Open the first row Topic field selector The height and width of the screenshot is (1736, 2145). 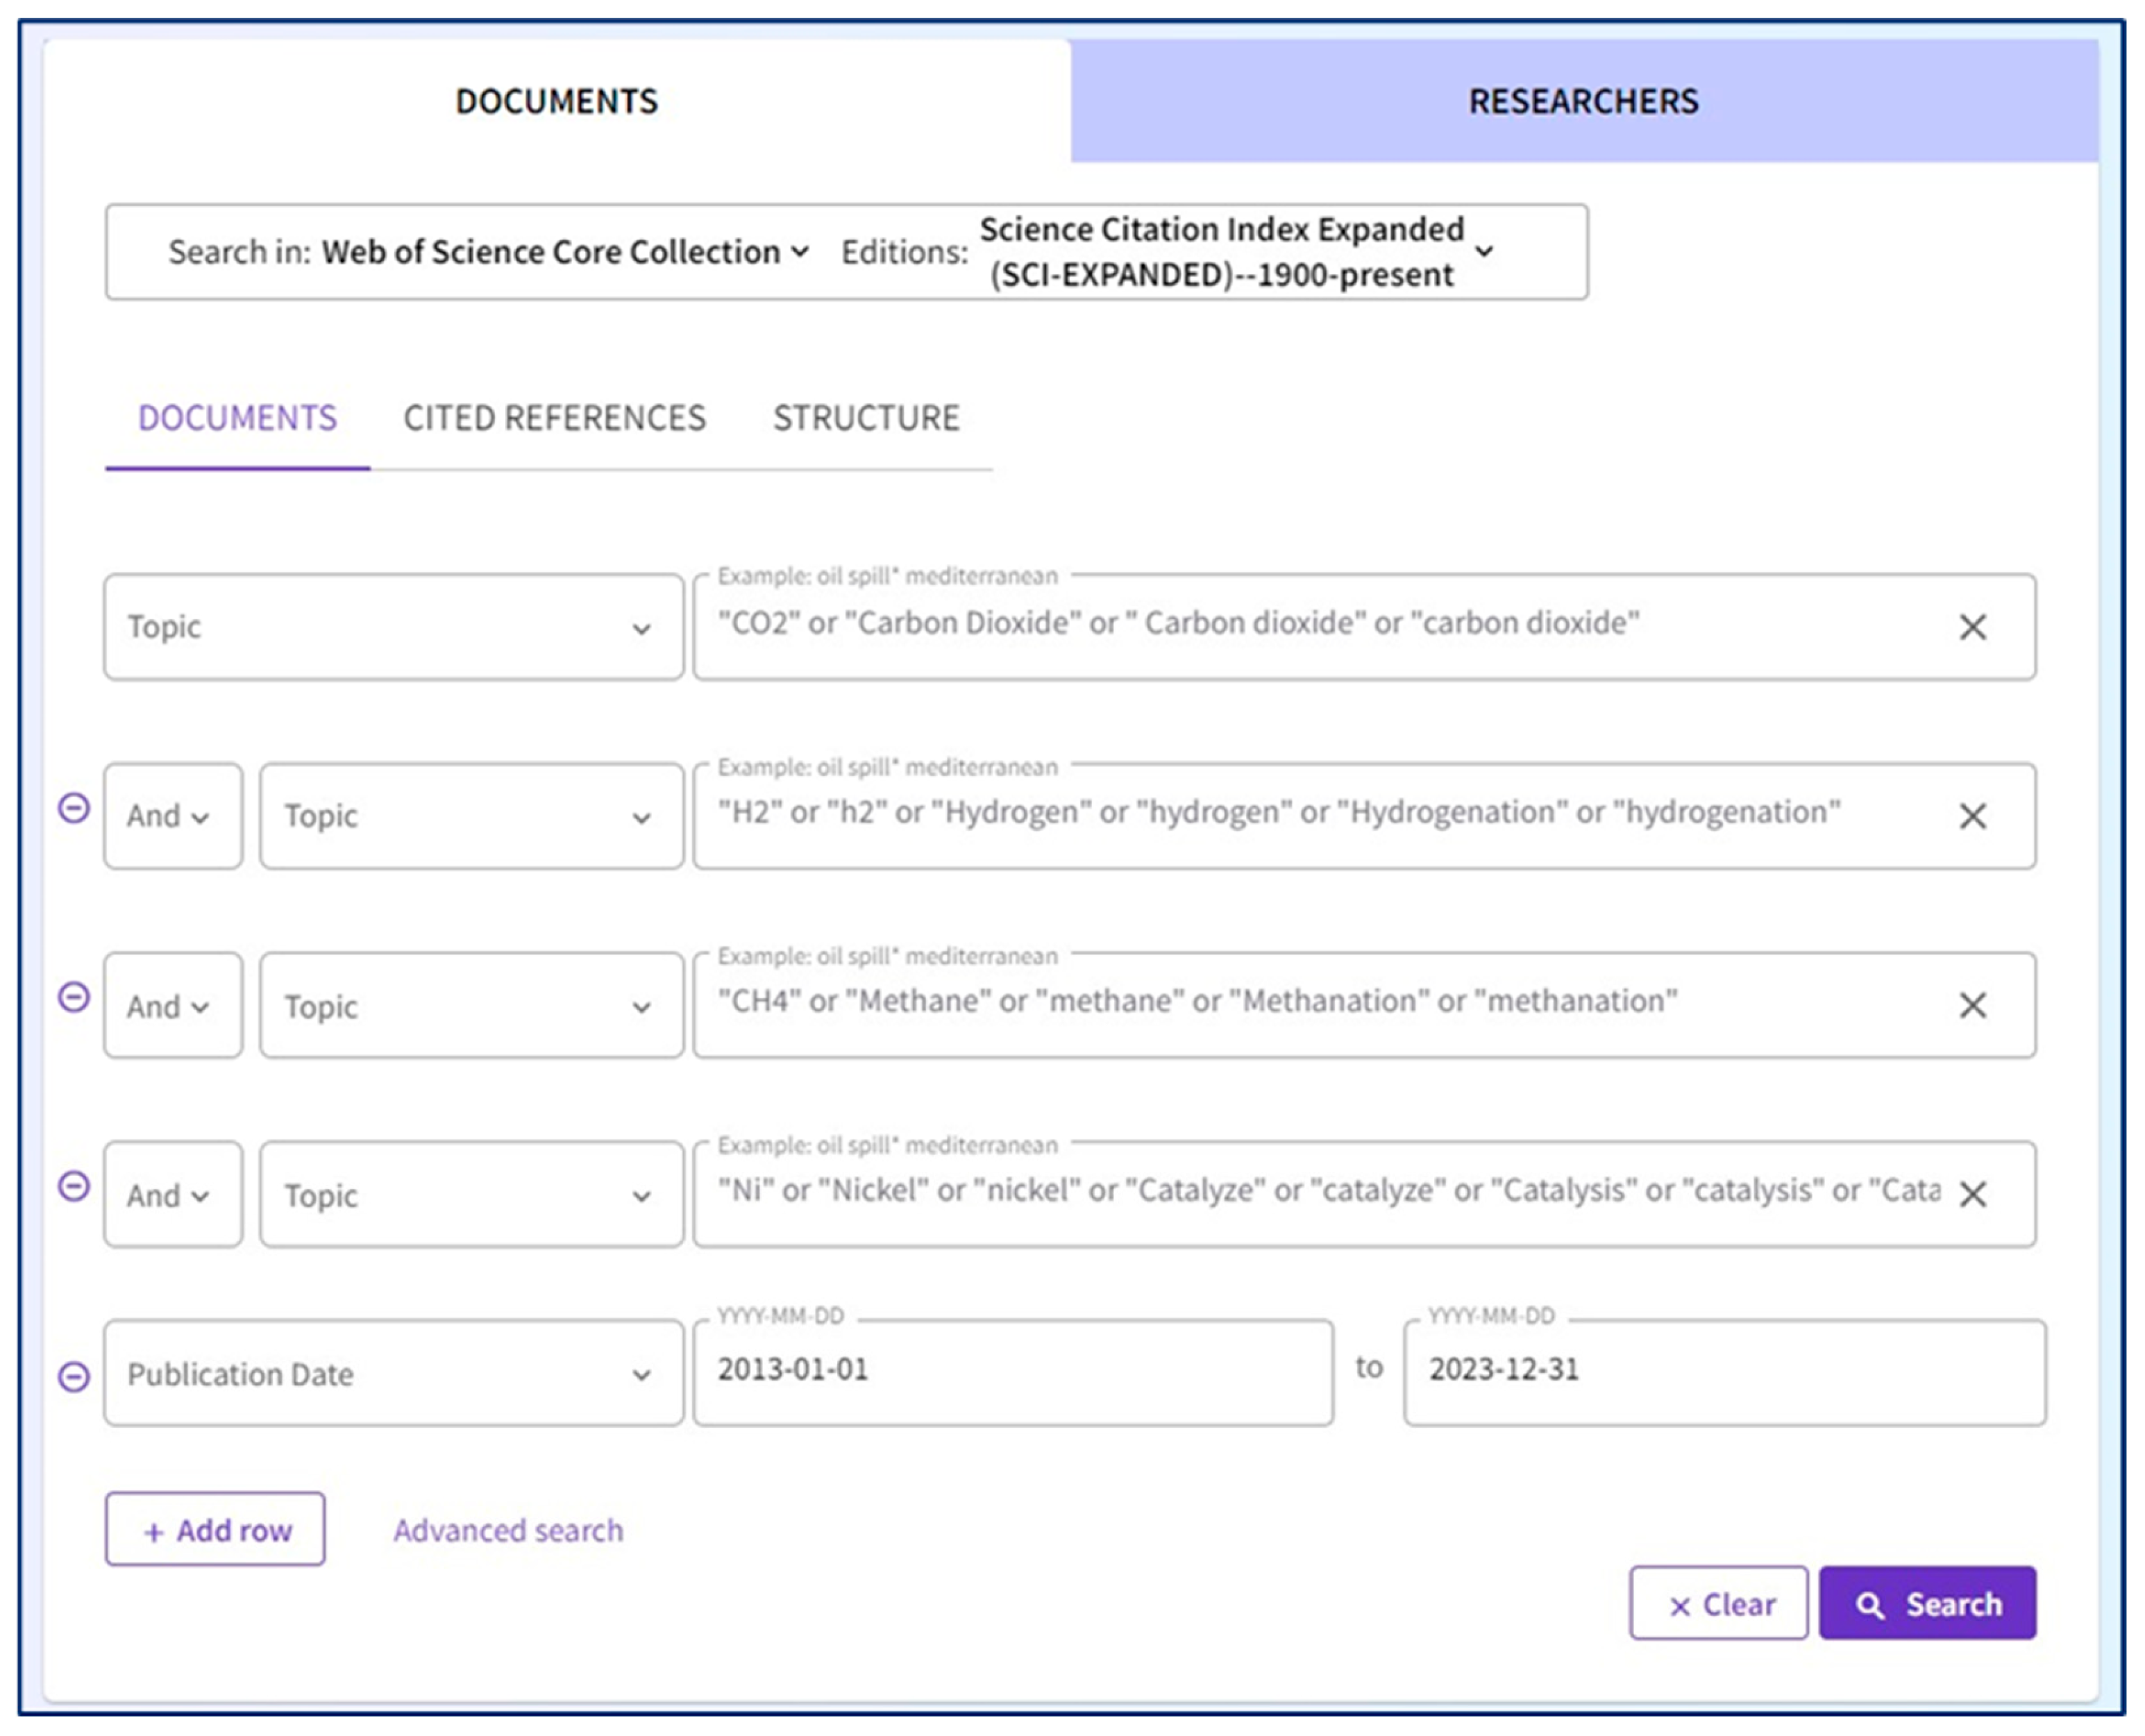click(393, 627)
